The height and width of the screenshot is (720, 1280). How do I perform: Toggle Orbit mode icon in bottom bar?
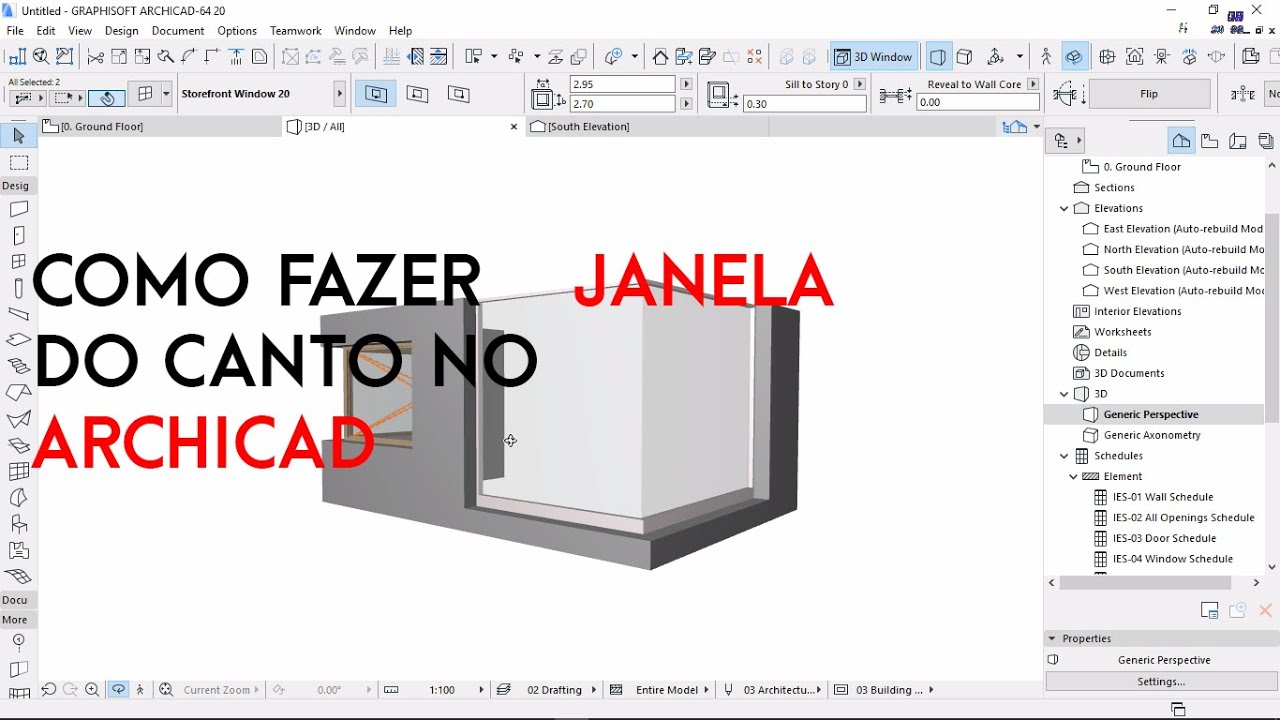click(x=118, y=690)
